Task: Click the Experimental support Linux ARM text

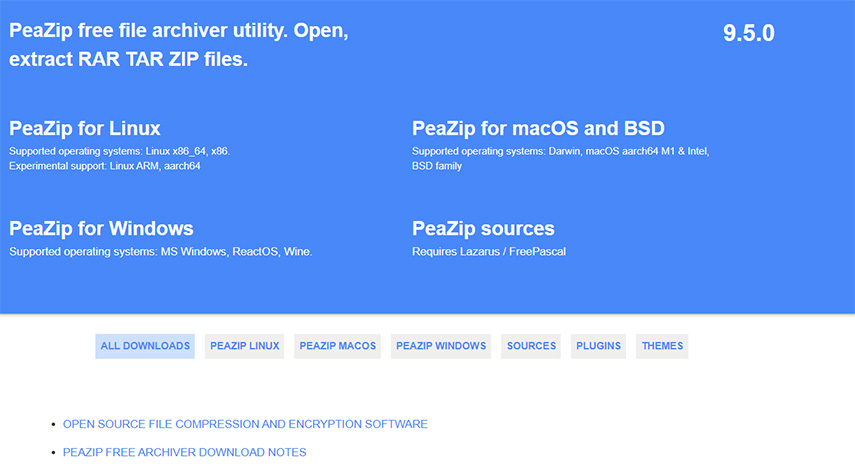Action: click(105, 166)
